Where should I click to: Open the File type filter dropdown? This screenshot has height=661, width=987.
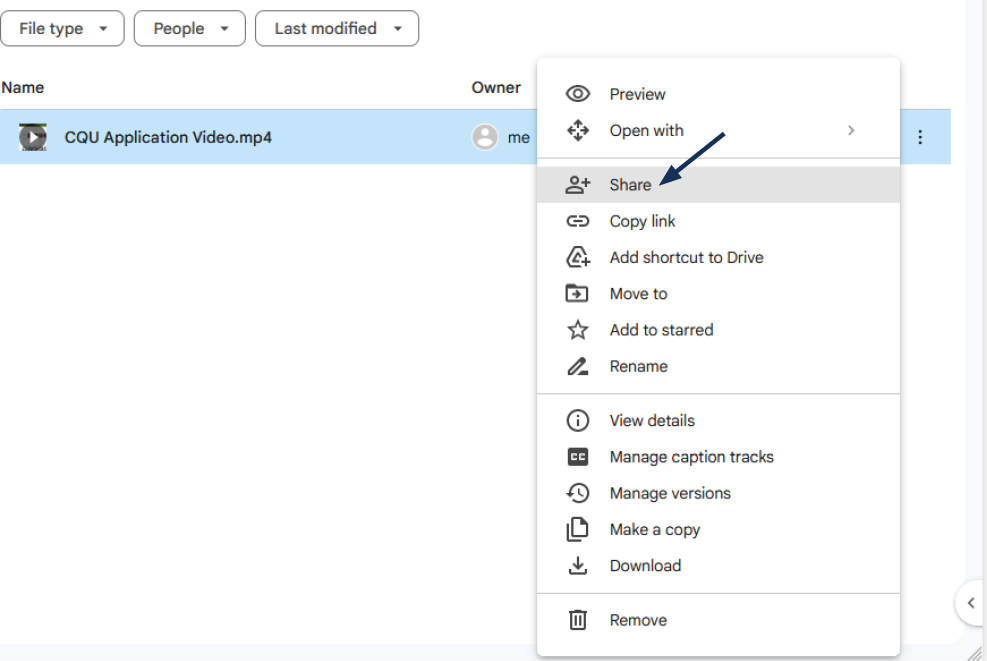click(x=62, y=29)
